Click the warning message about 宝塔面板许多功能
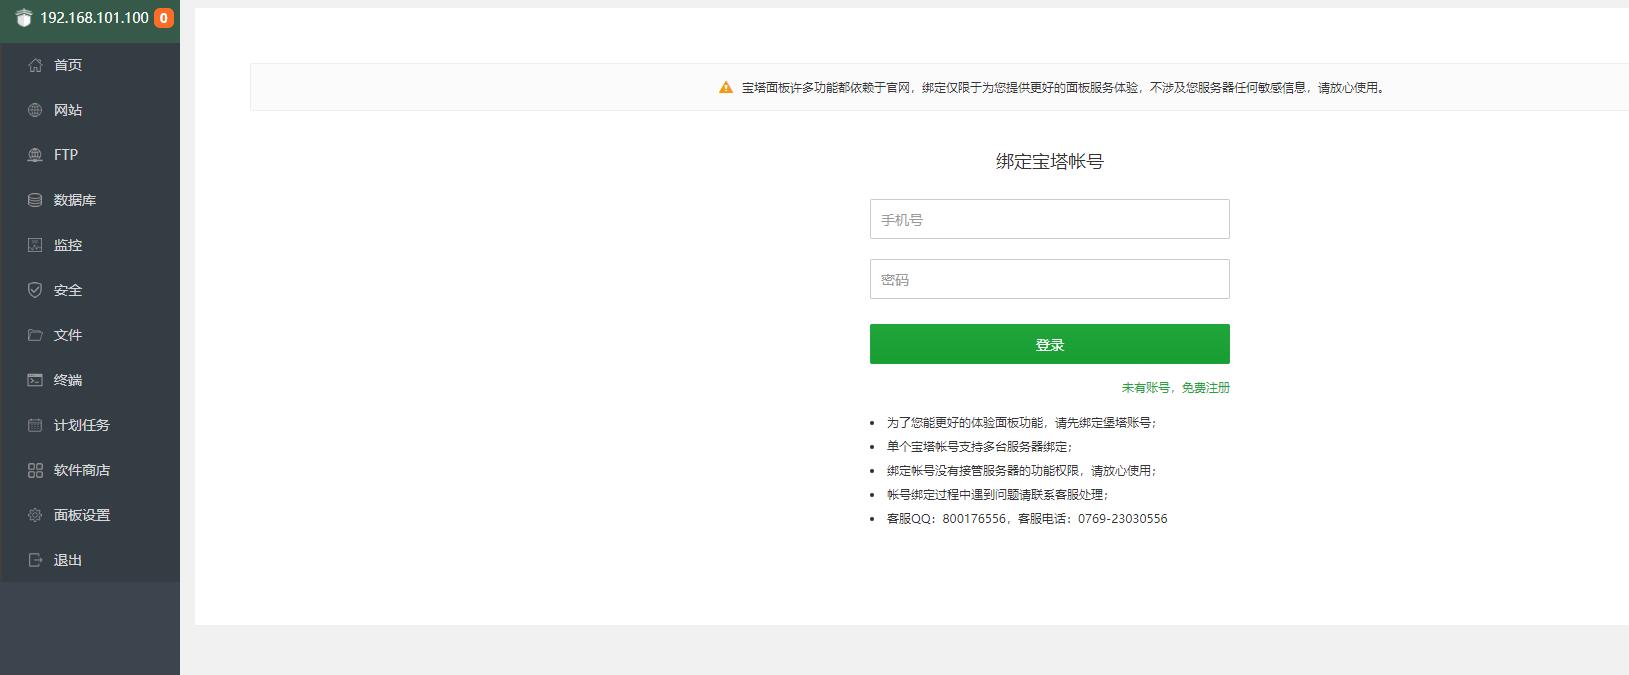This screenshot has height=675, width=1629. pos(1064,88)
